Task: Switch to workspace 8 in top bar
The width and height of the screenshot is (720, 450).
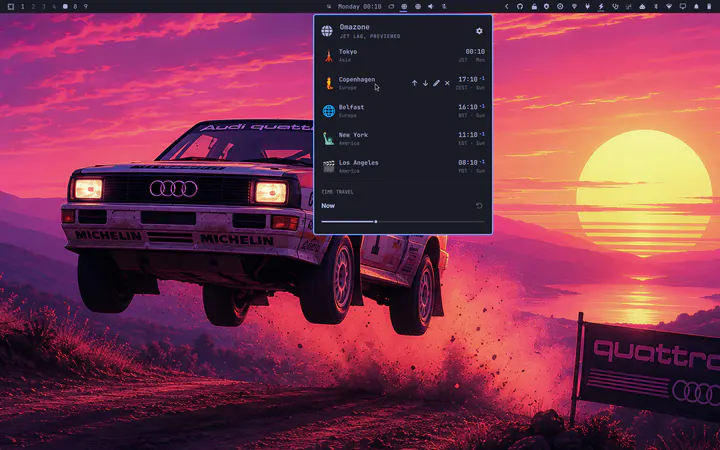Action: (75, 6)
